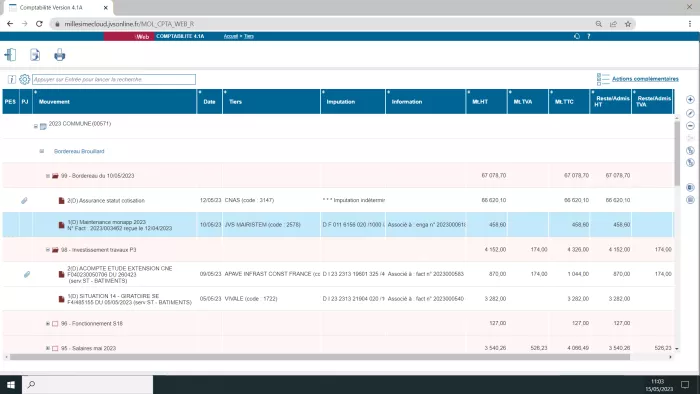700x394 pixels.
Task: Click the minus delete icon in right sidebar
Action: click(690, 126)
